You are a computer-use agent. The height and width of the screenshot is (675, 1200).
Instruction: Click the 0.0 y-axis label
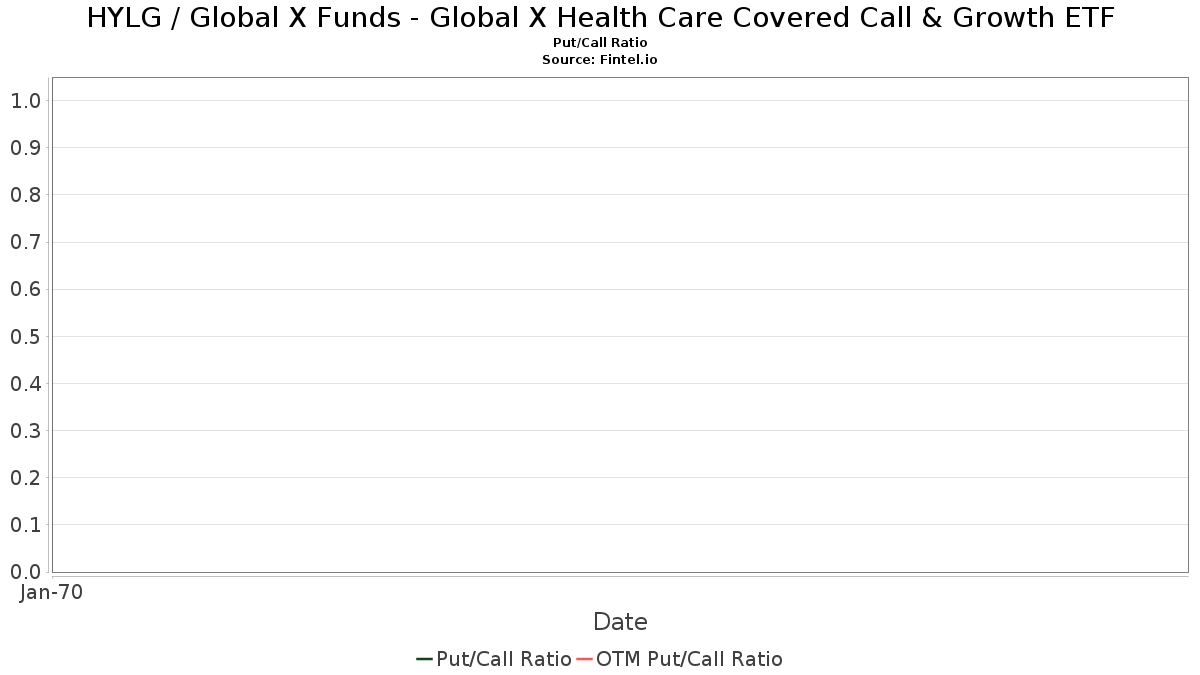tap(25, 572)
